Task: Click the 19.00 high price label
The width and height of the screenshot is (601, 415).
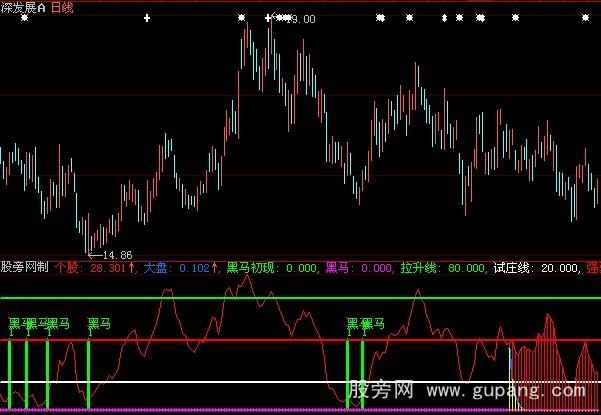Action: (x=302, y=19)
